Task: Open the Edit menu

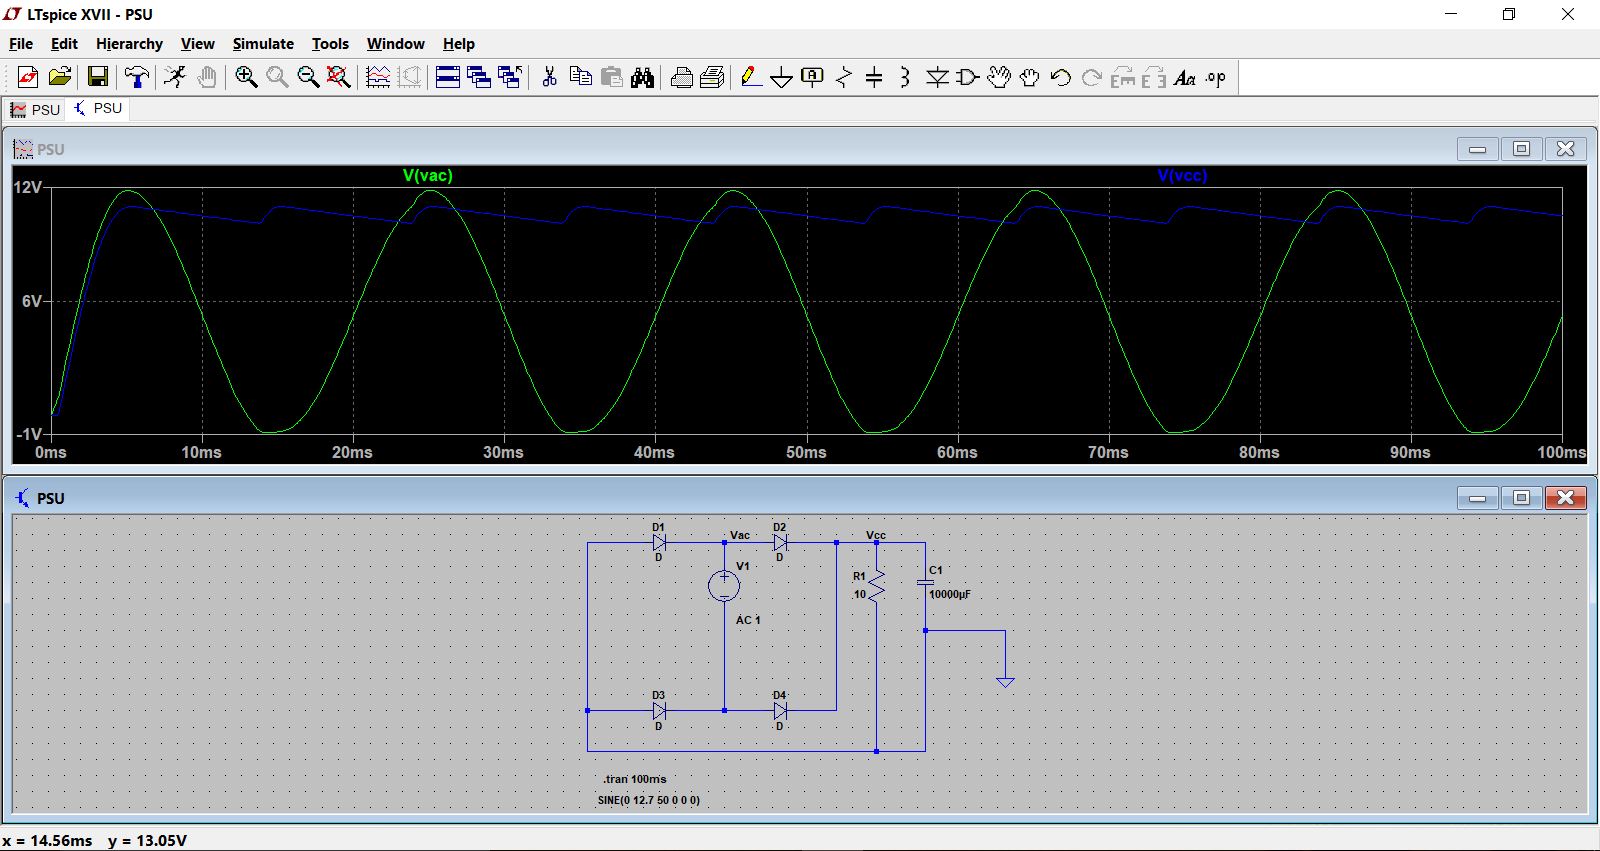Action: pyautogui.click(x=64, y=44)
